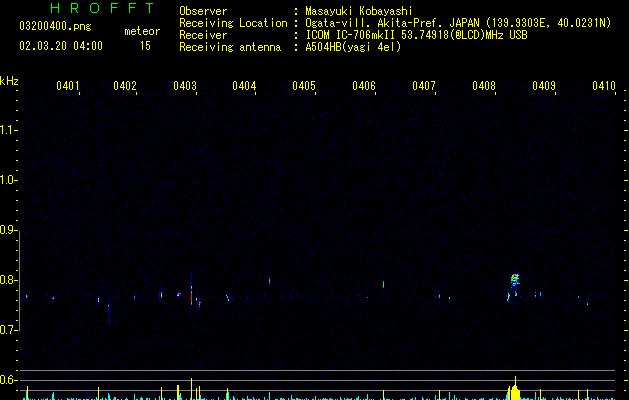629x400 pixels.
Task: Click the 0405 time marker
Action: 304,86
